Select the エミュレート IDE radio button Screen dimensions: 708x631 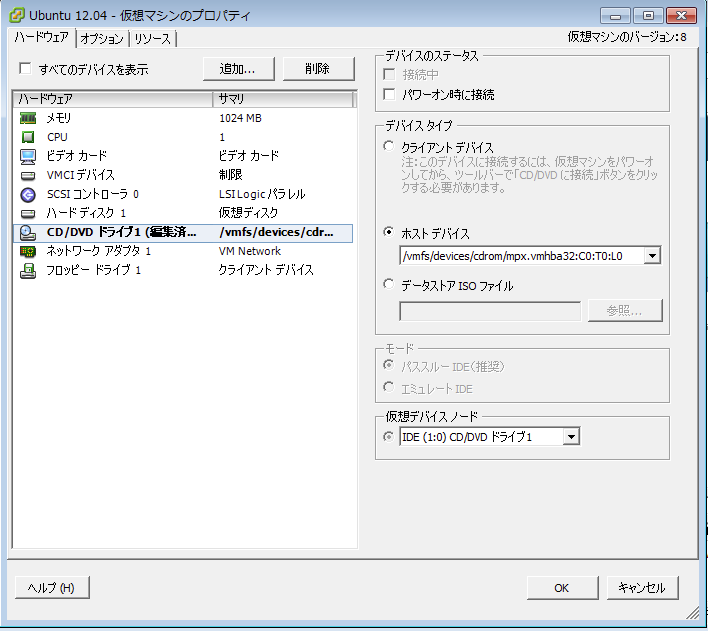tap(388, 387)
